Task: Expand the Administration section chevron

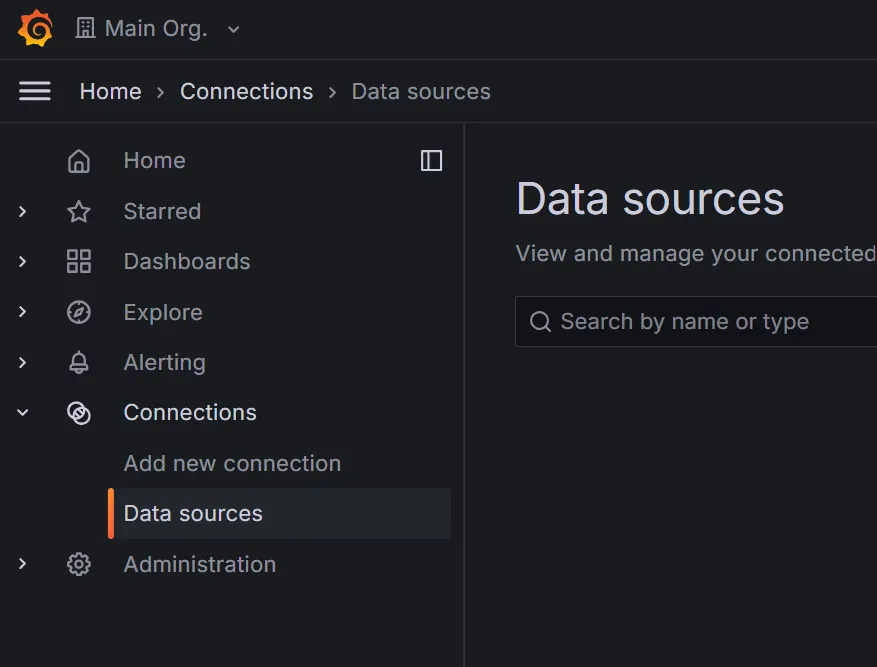Action: 22,564
